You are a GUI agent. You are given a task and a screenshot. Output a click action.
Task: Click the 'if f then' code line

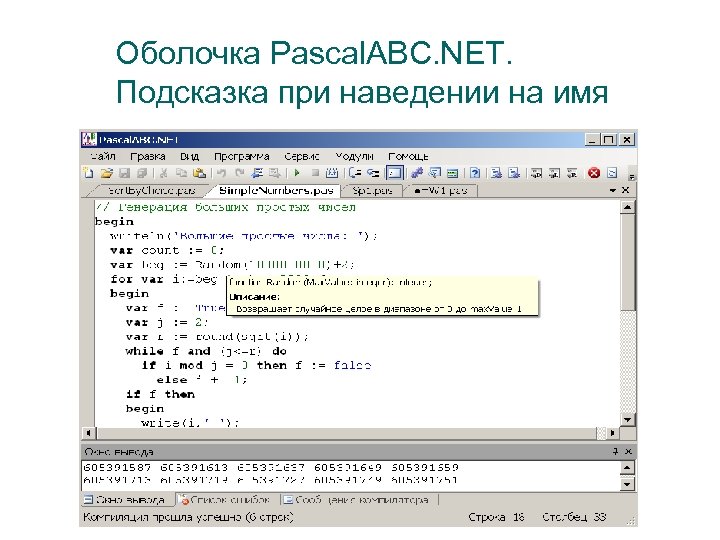click(160, 394)
